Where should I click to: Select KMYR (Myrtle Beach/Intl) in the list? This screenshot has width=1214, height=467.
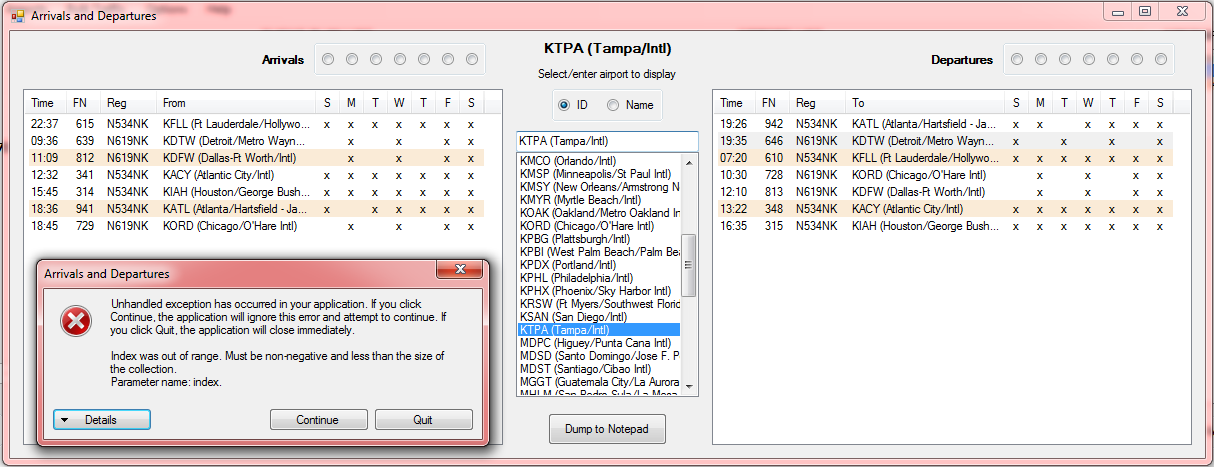[x=599, y=200]
